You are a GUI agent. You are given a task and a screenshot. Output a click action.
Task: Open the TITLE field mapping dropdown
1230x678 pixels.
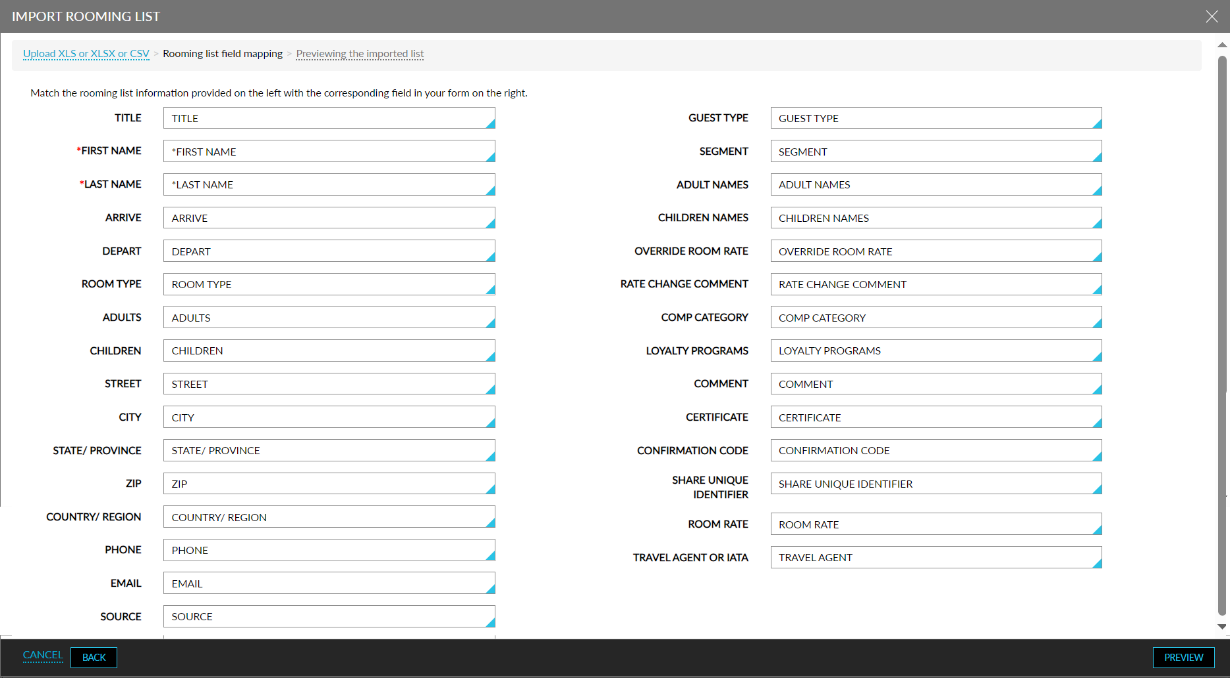pos(329,118)
